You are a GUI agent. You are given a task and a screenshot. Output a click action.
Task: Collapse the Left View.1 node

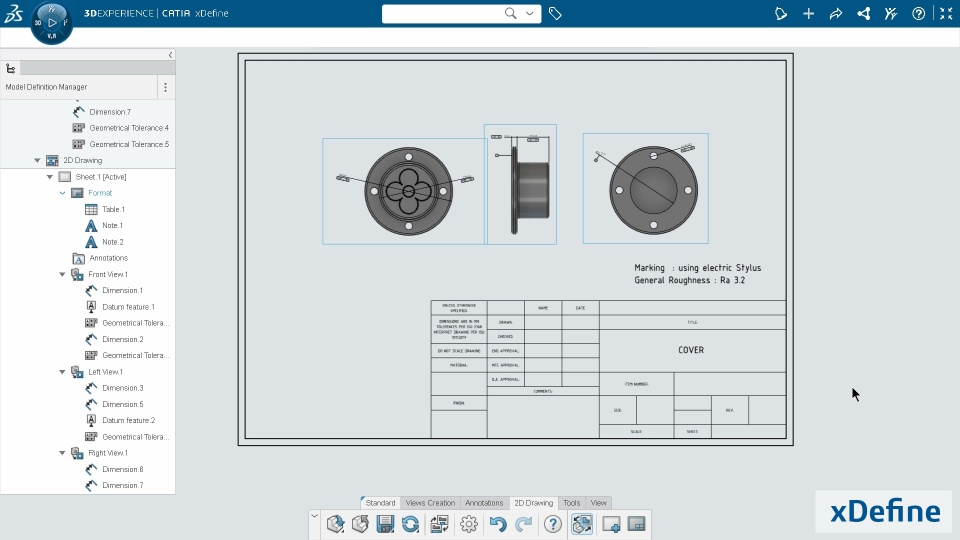(x=62, y=372)
